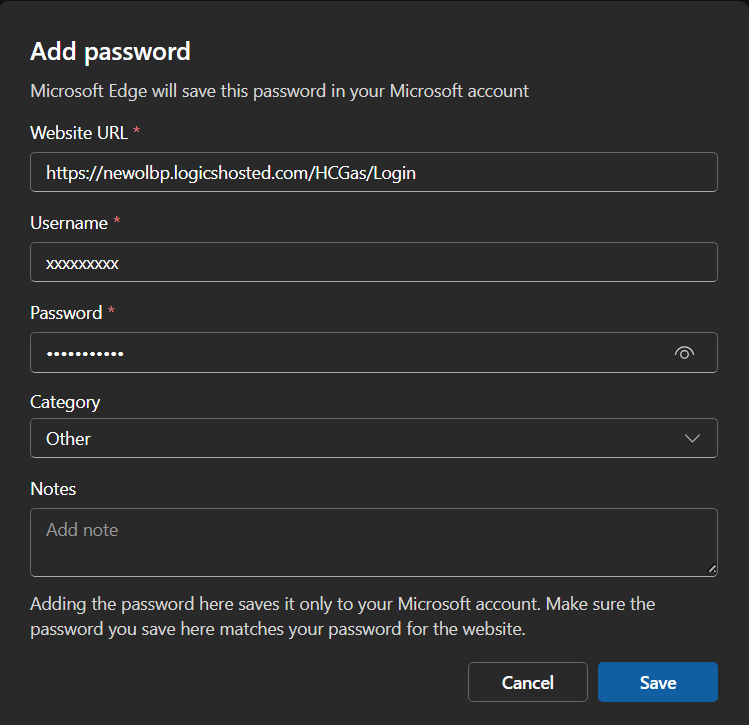This screenshot has width=749, height=725.
Task: Focus the Username text field
Action: pyautogui.click(x=373, y=262)
